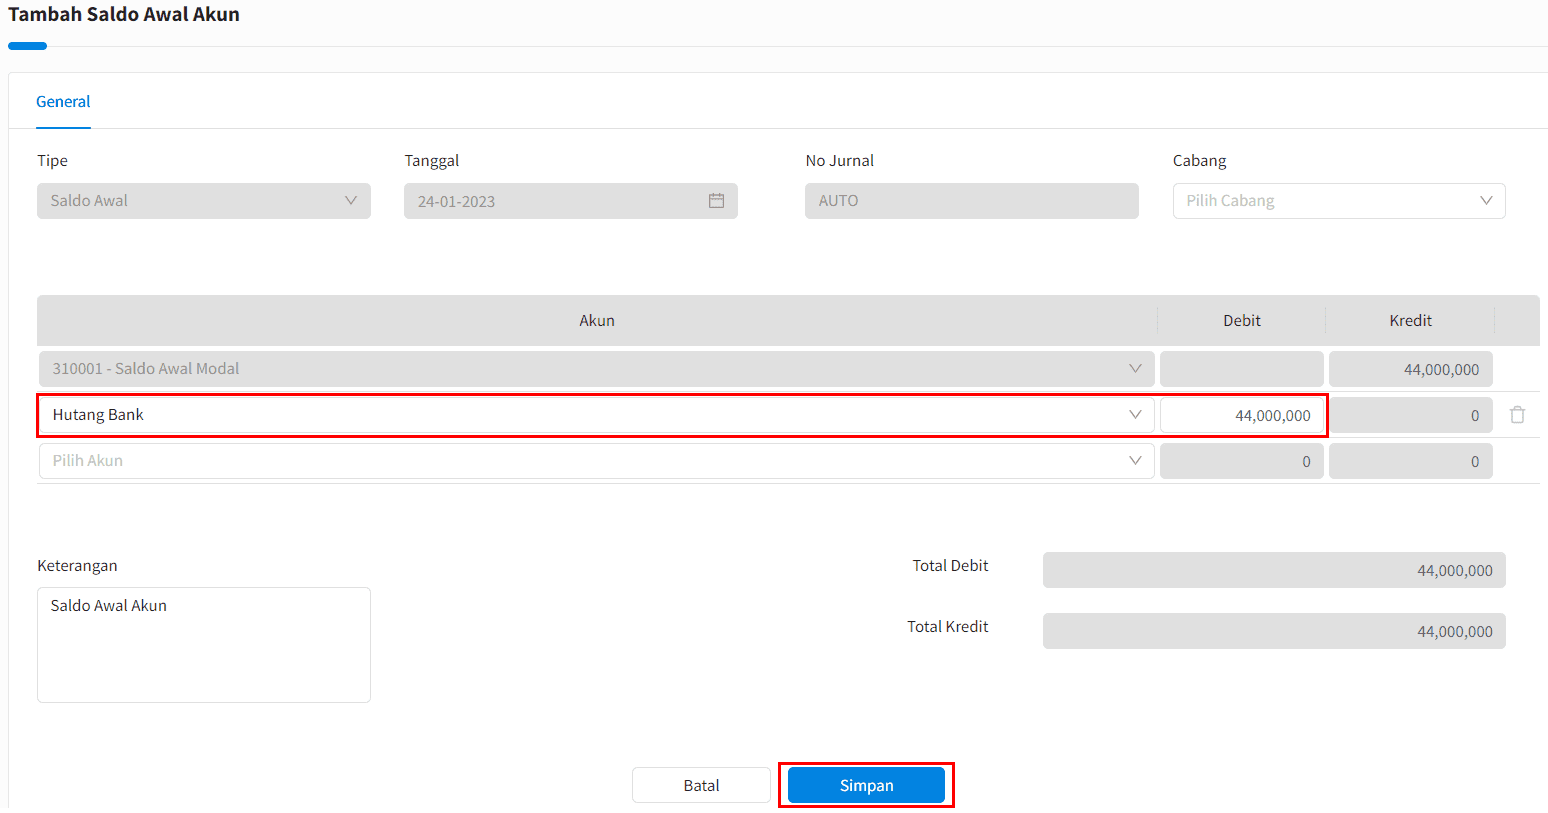Open the 310001 - Saldo Awal Modal dropdown
Screen dimensions: 1548x813
pyautogui.click(x=597, y=369)
